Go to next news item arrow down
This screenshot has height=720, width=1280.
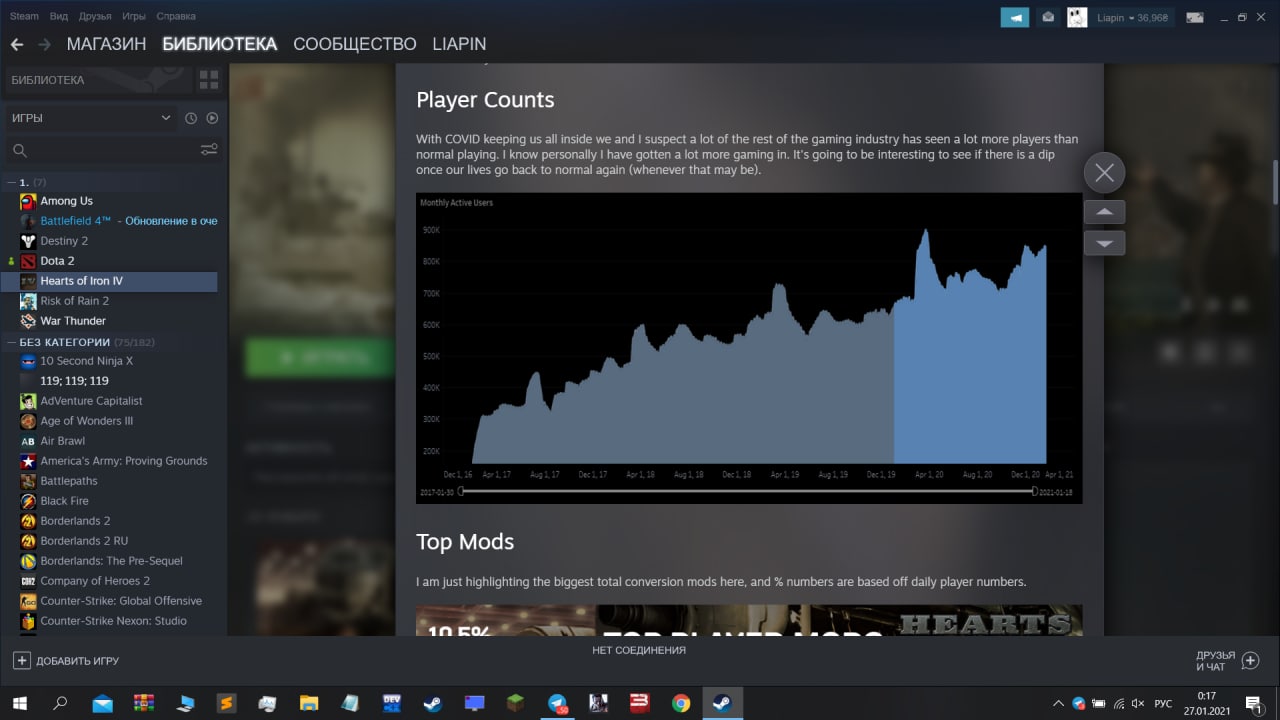point(1105,243)
